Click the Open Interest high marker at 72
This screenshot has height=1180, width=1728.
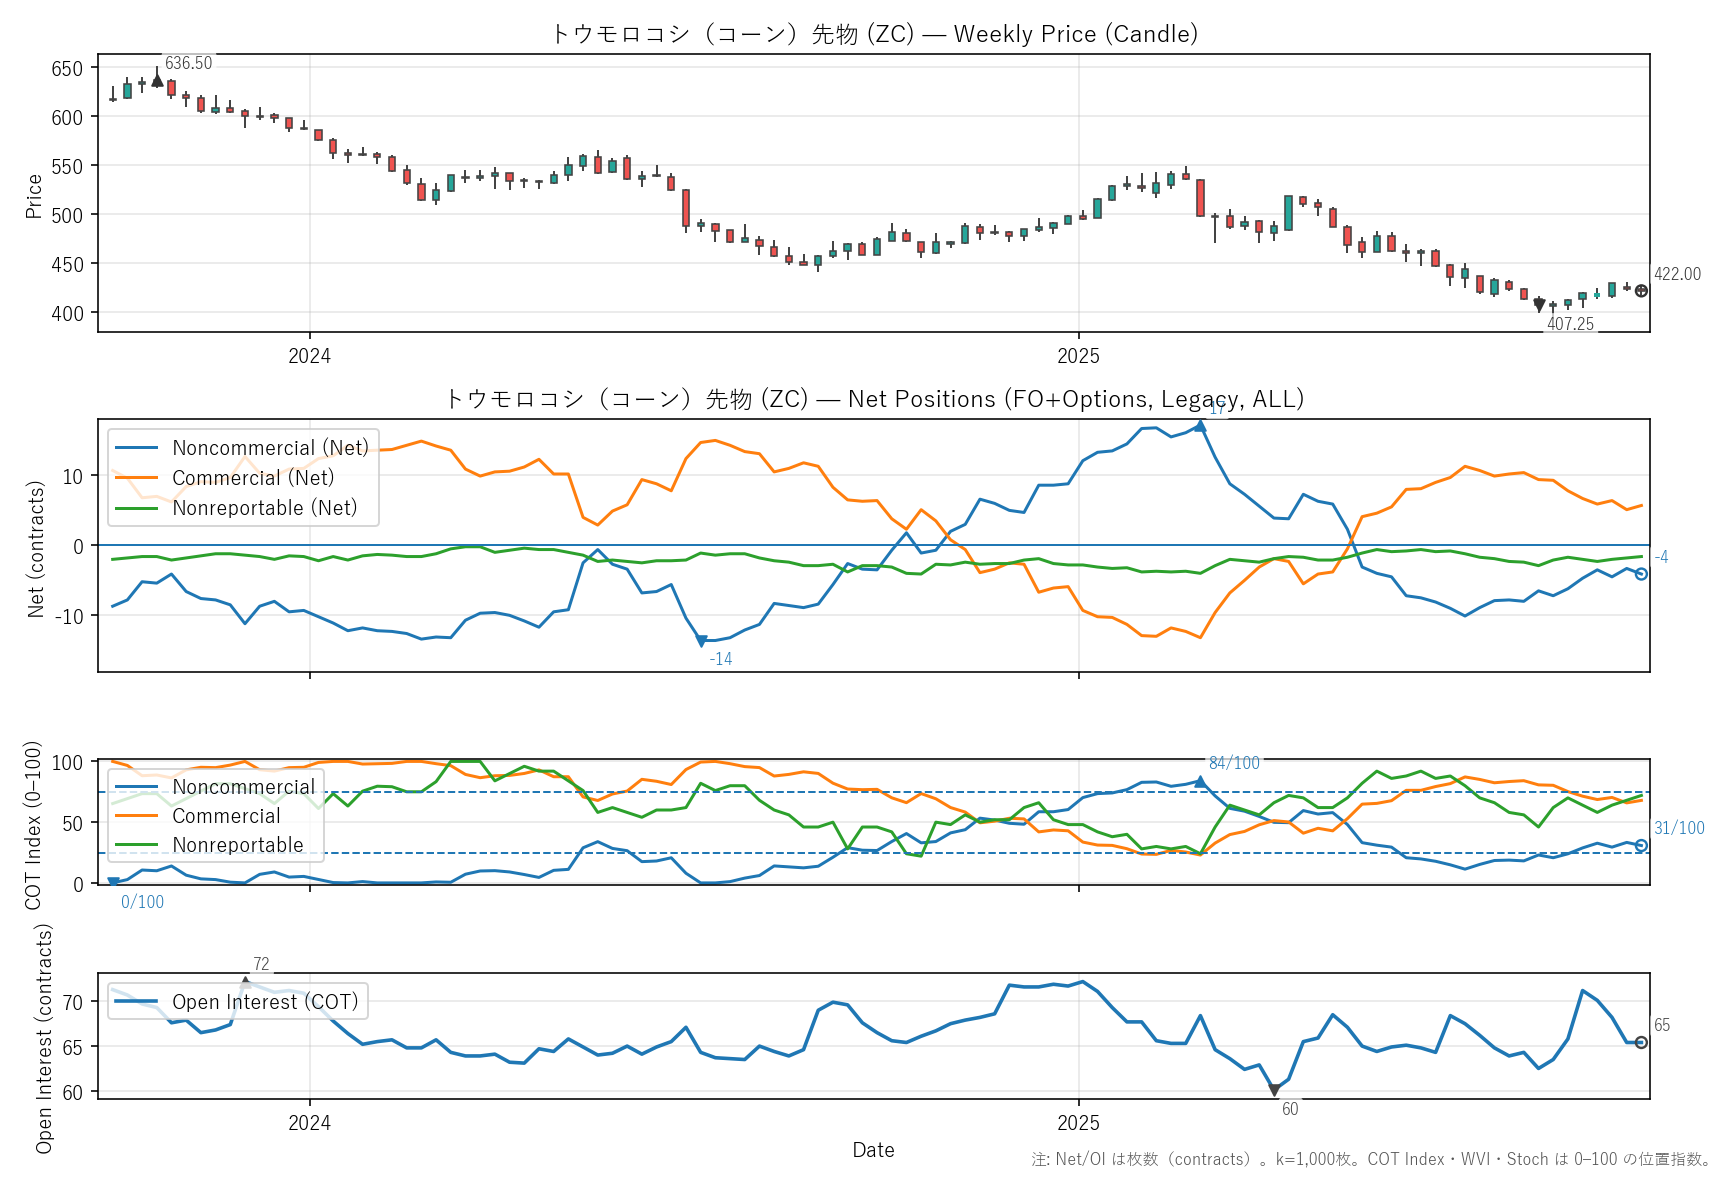[245, 983]
